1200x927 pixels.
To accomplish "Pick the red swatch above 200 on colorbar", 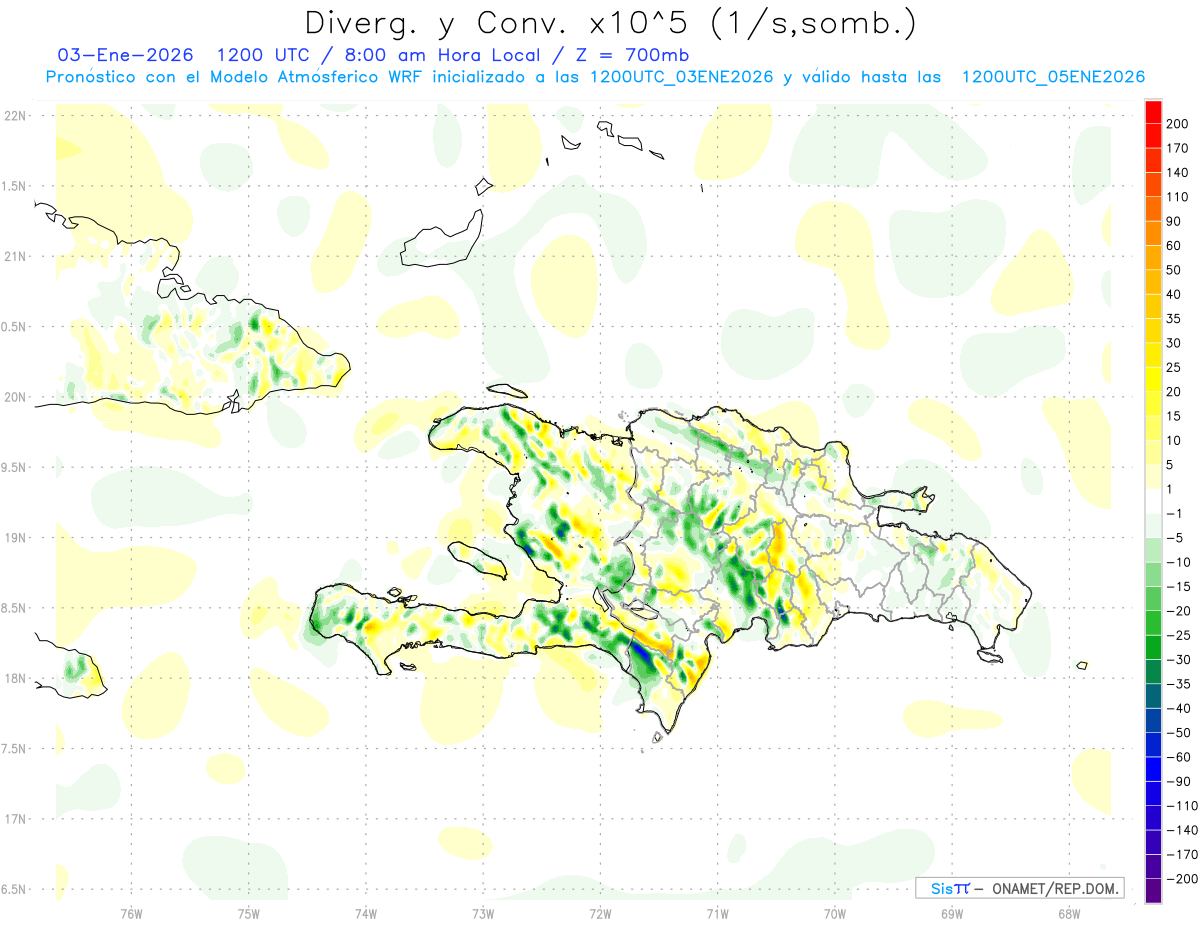I will pyautogui.click(x=1153, y=112).
